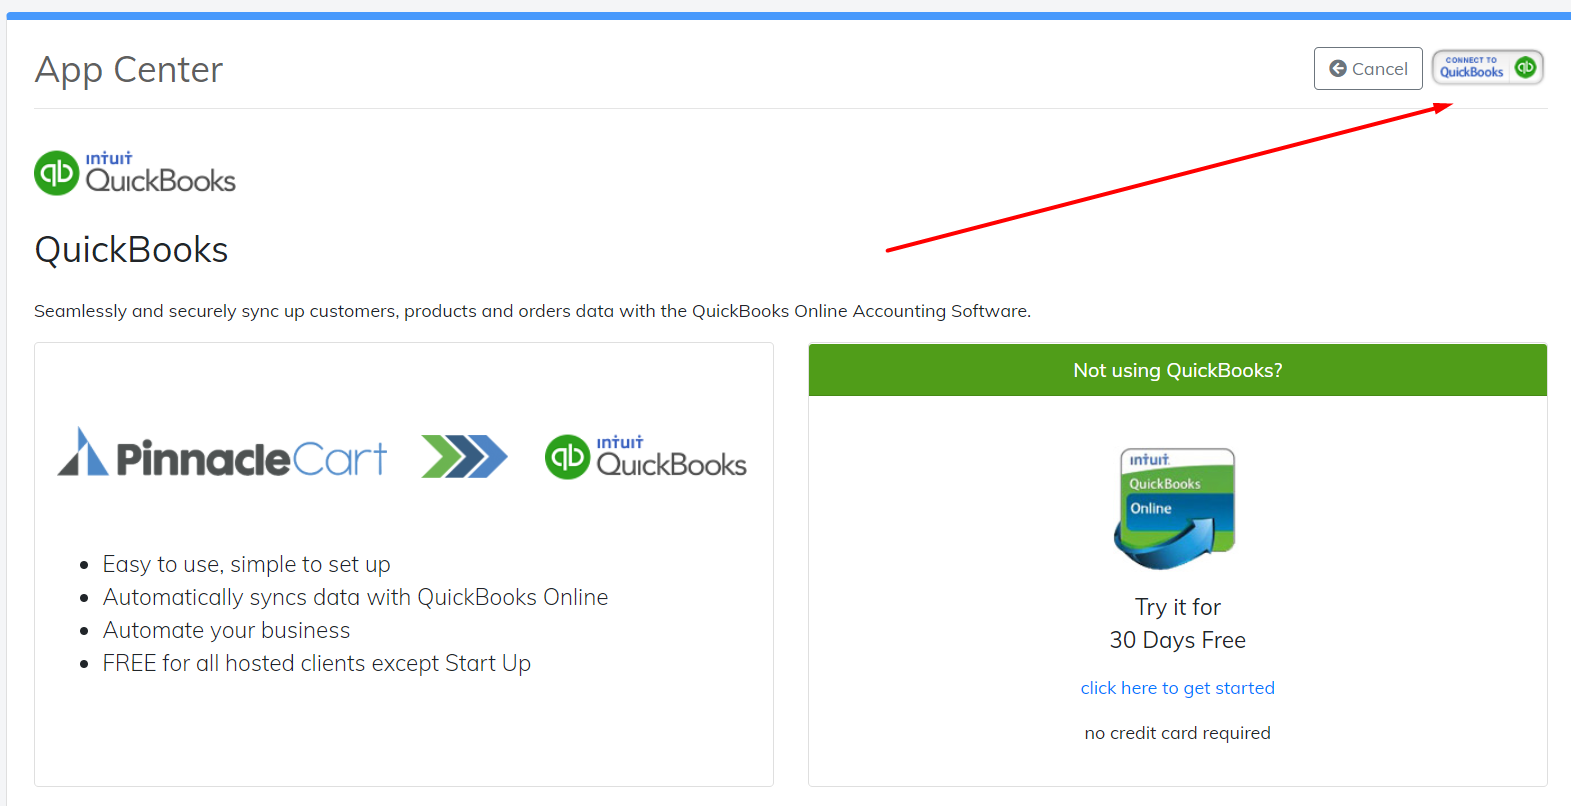The height and width of the screenshot is (806, 1571).
Task: Click 'Automate your business' bullet
Action: [x=226, y=630]
